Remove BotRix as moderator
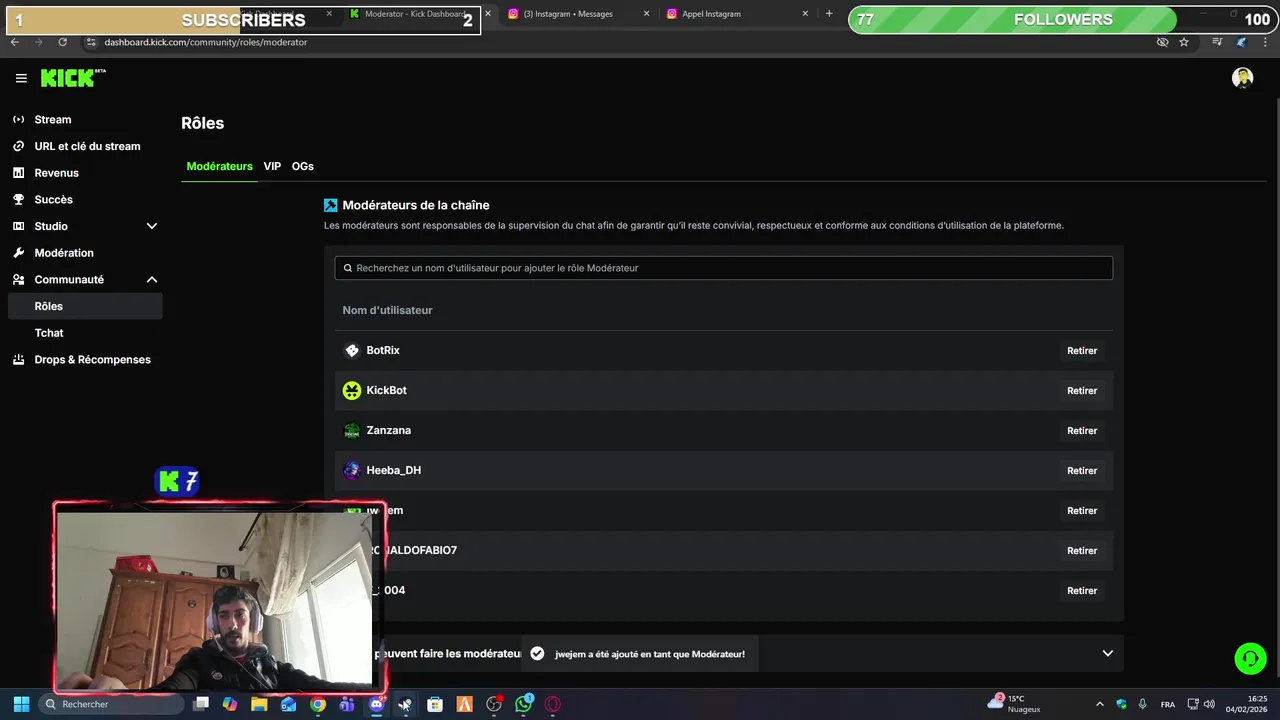 click(x=1082, y=351)
